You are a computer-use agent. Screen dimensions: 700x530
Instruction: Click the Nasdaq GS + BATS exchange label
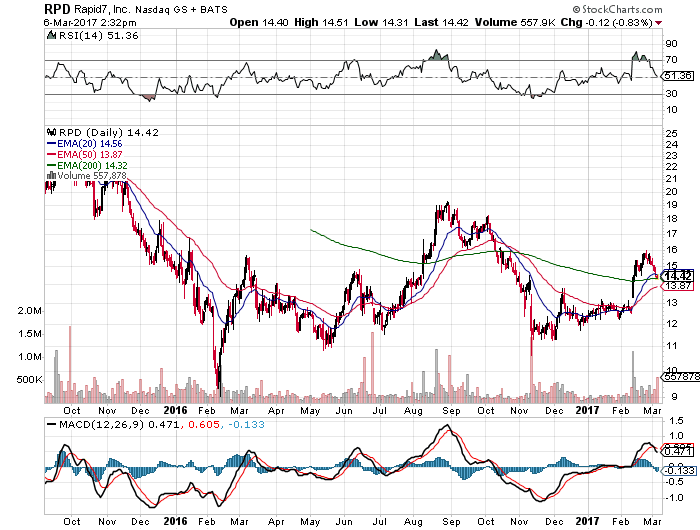pyautogui.click(x=181, y=9)
